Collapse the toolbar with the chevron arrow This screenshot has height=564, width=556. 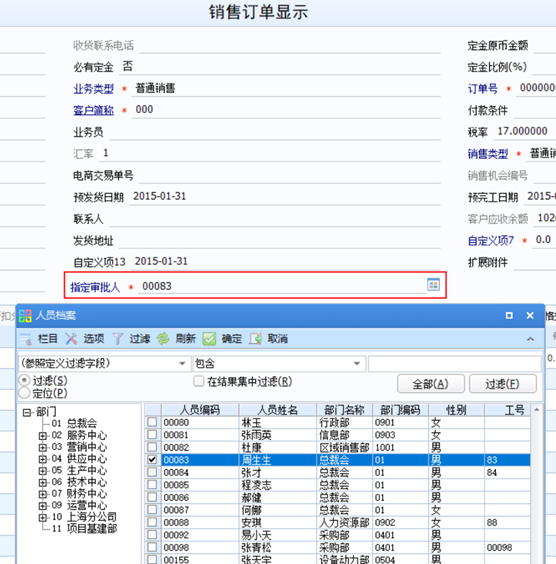[x=530, y=339]
